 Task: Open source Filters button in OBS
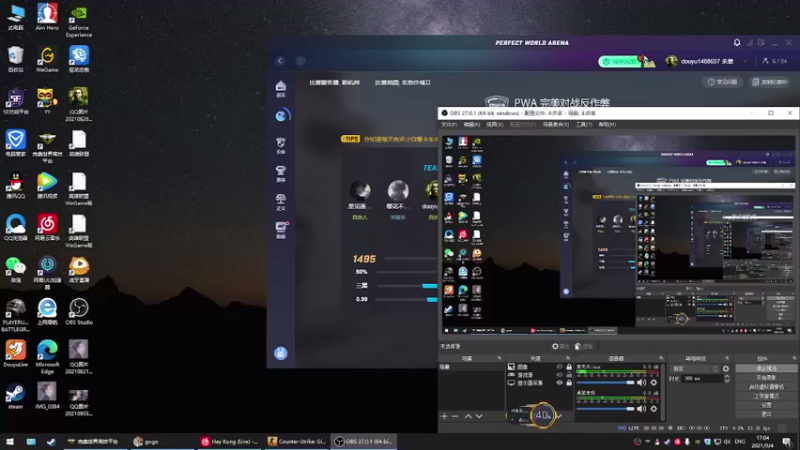pos(584,346)
